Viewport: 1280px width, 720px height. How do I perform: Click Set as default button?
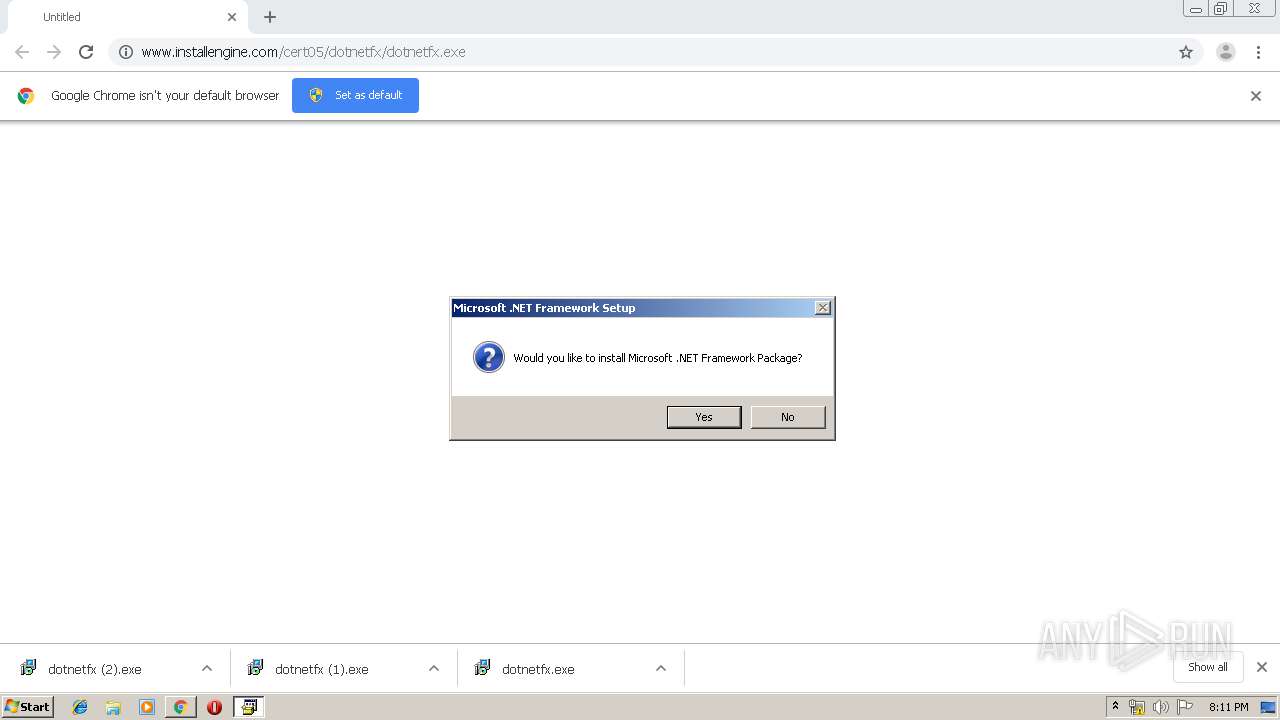(355, 95)
